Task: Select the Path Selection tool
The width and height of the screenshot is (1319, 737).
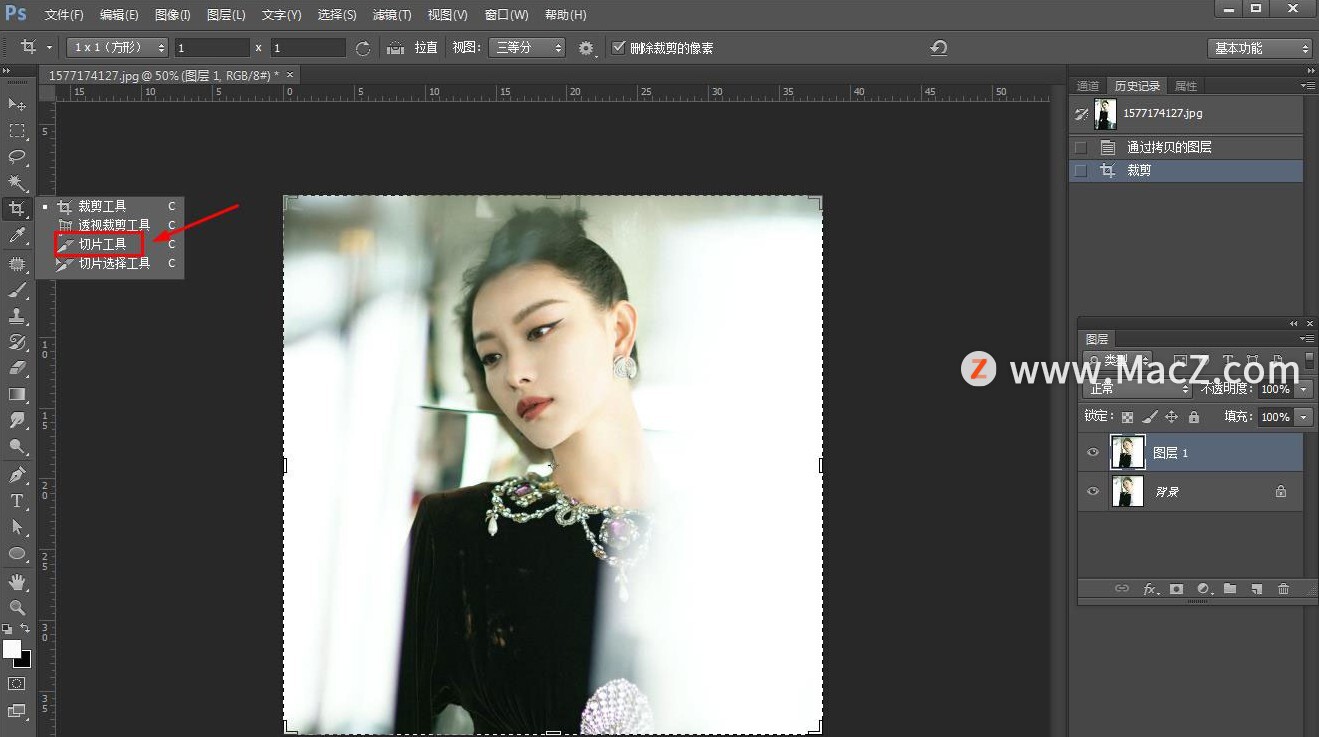Action: (17, 527)
